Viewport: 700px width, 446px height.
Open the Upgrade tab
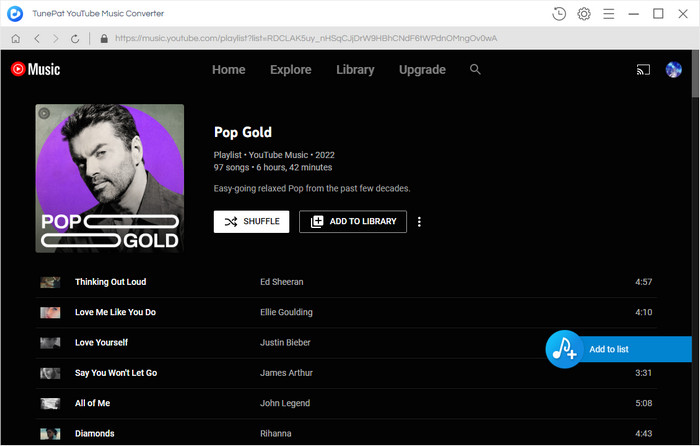pos(422,70)
